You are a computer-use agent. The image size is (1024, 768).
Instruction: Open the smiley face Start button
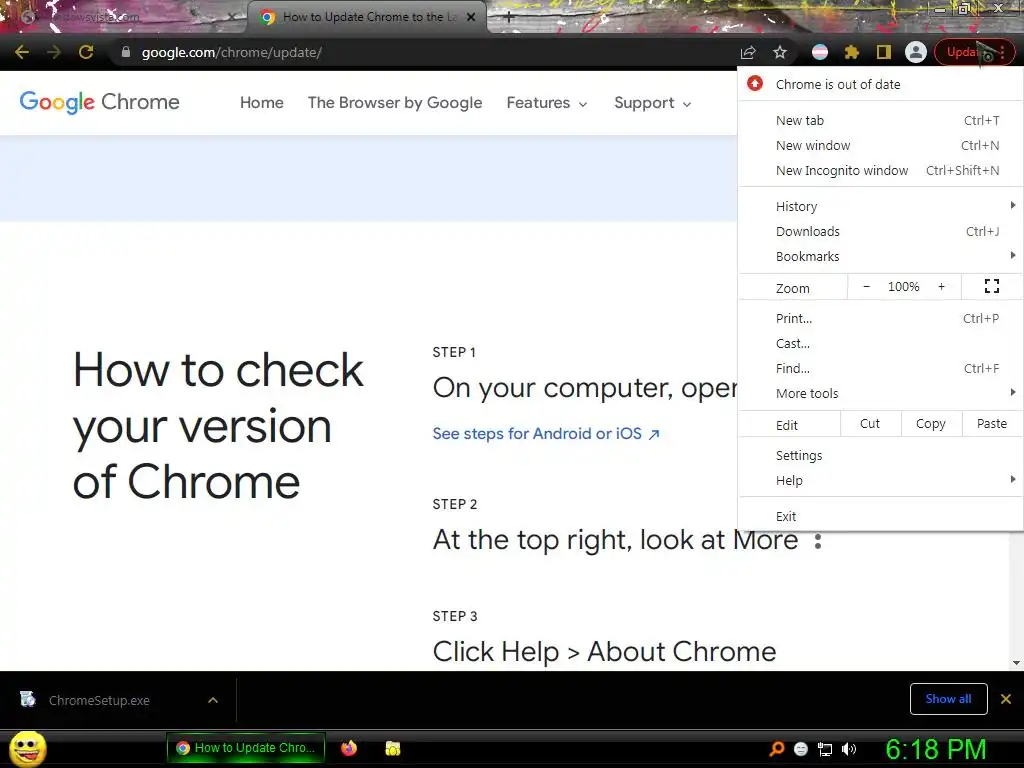pos(27,748)
